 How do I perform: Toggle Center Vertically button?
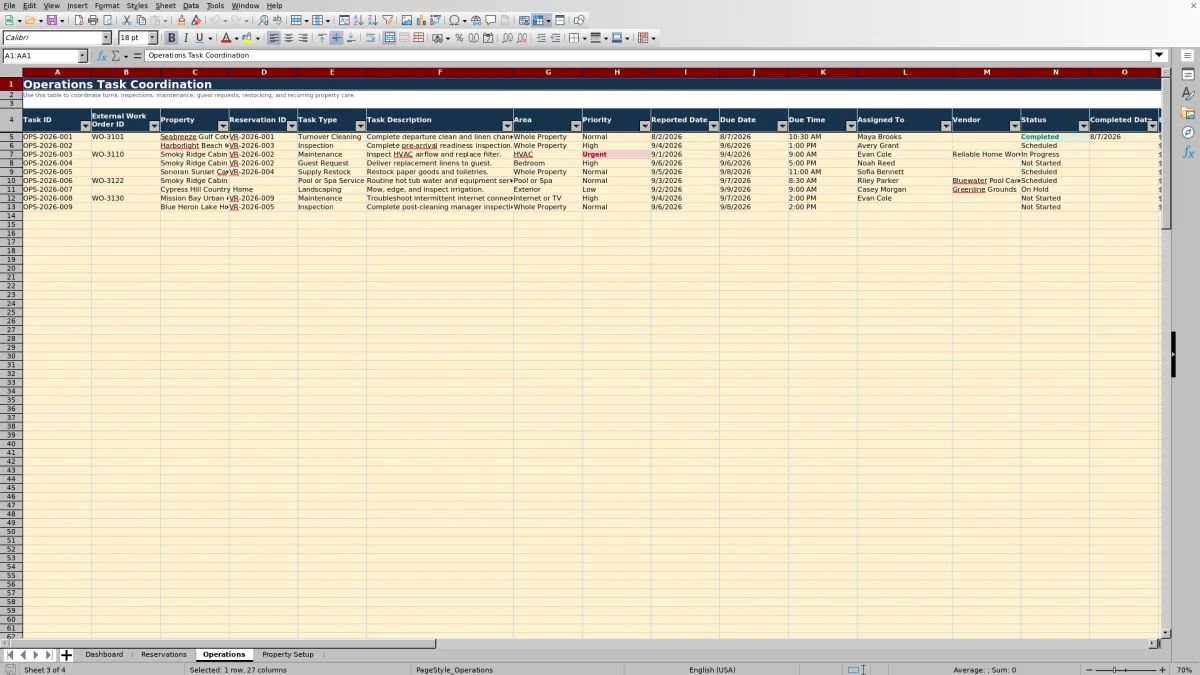point(336,38)
